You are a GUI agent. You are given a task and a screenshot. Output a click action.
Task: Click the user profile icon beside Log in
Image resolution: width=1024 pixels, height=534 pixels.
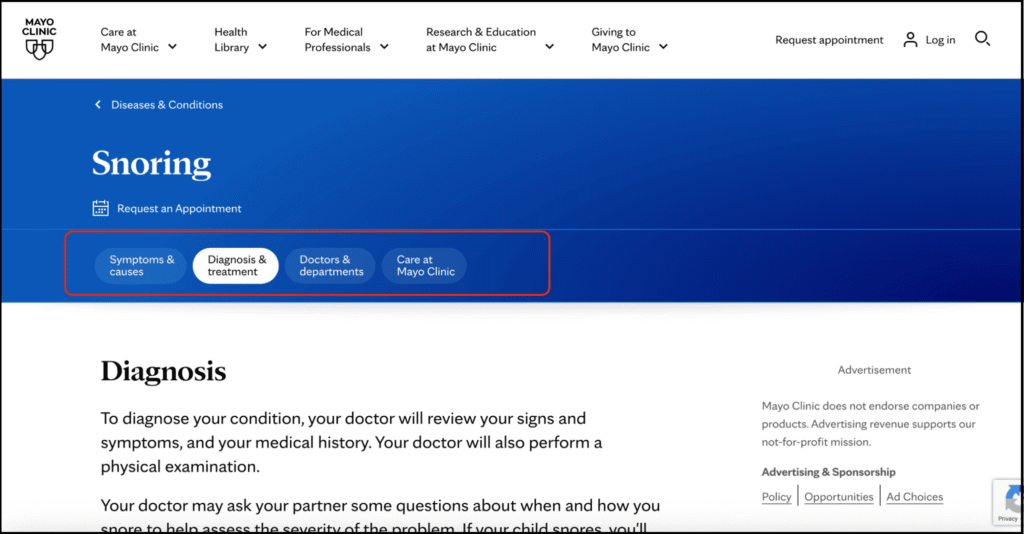coord(910,40)
